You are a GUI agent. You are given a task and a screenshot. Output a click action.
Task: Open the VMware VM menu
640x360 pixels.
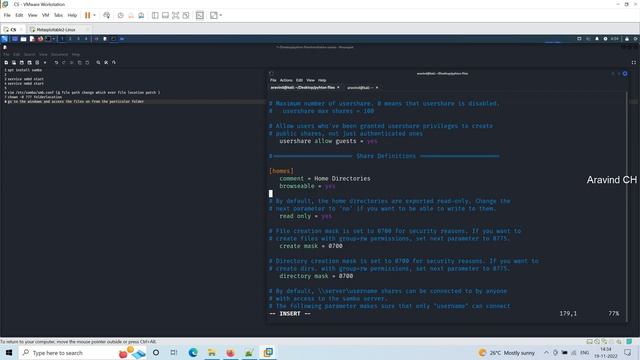tap(45, 16)
